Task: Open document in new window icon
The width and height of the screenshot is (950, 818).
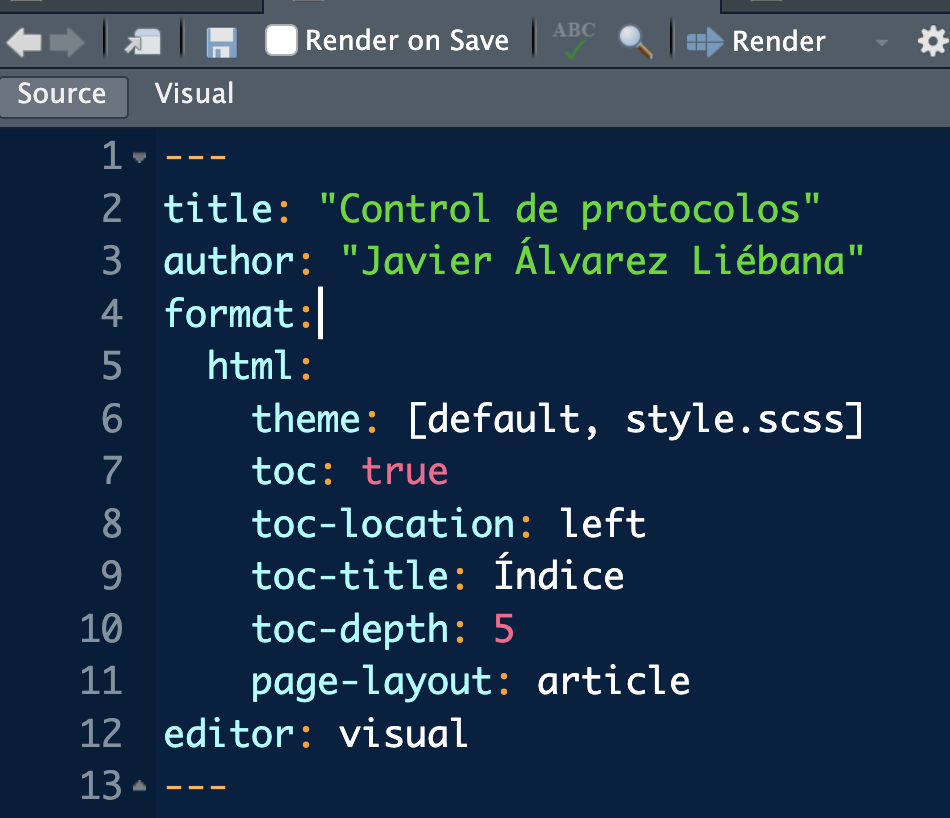Action: pyautogui.click(x=143, y=42)
